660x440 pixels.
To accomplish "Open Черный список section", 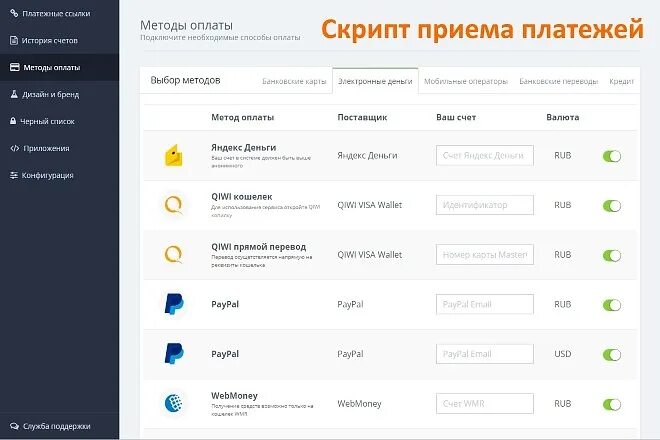I will point(59,121).
